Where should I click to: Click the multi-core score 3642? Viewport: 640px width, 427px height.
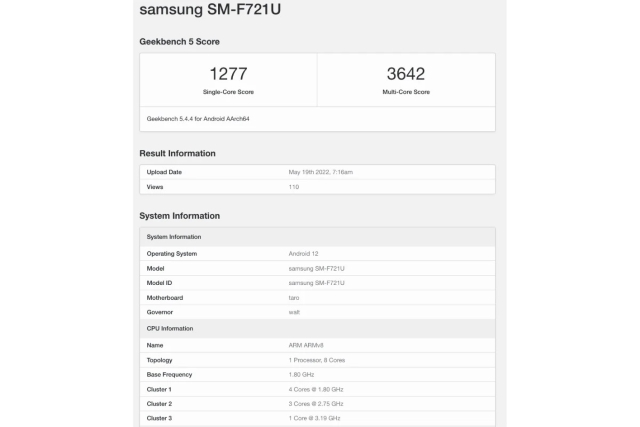[406, 73]
